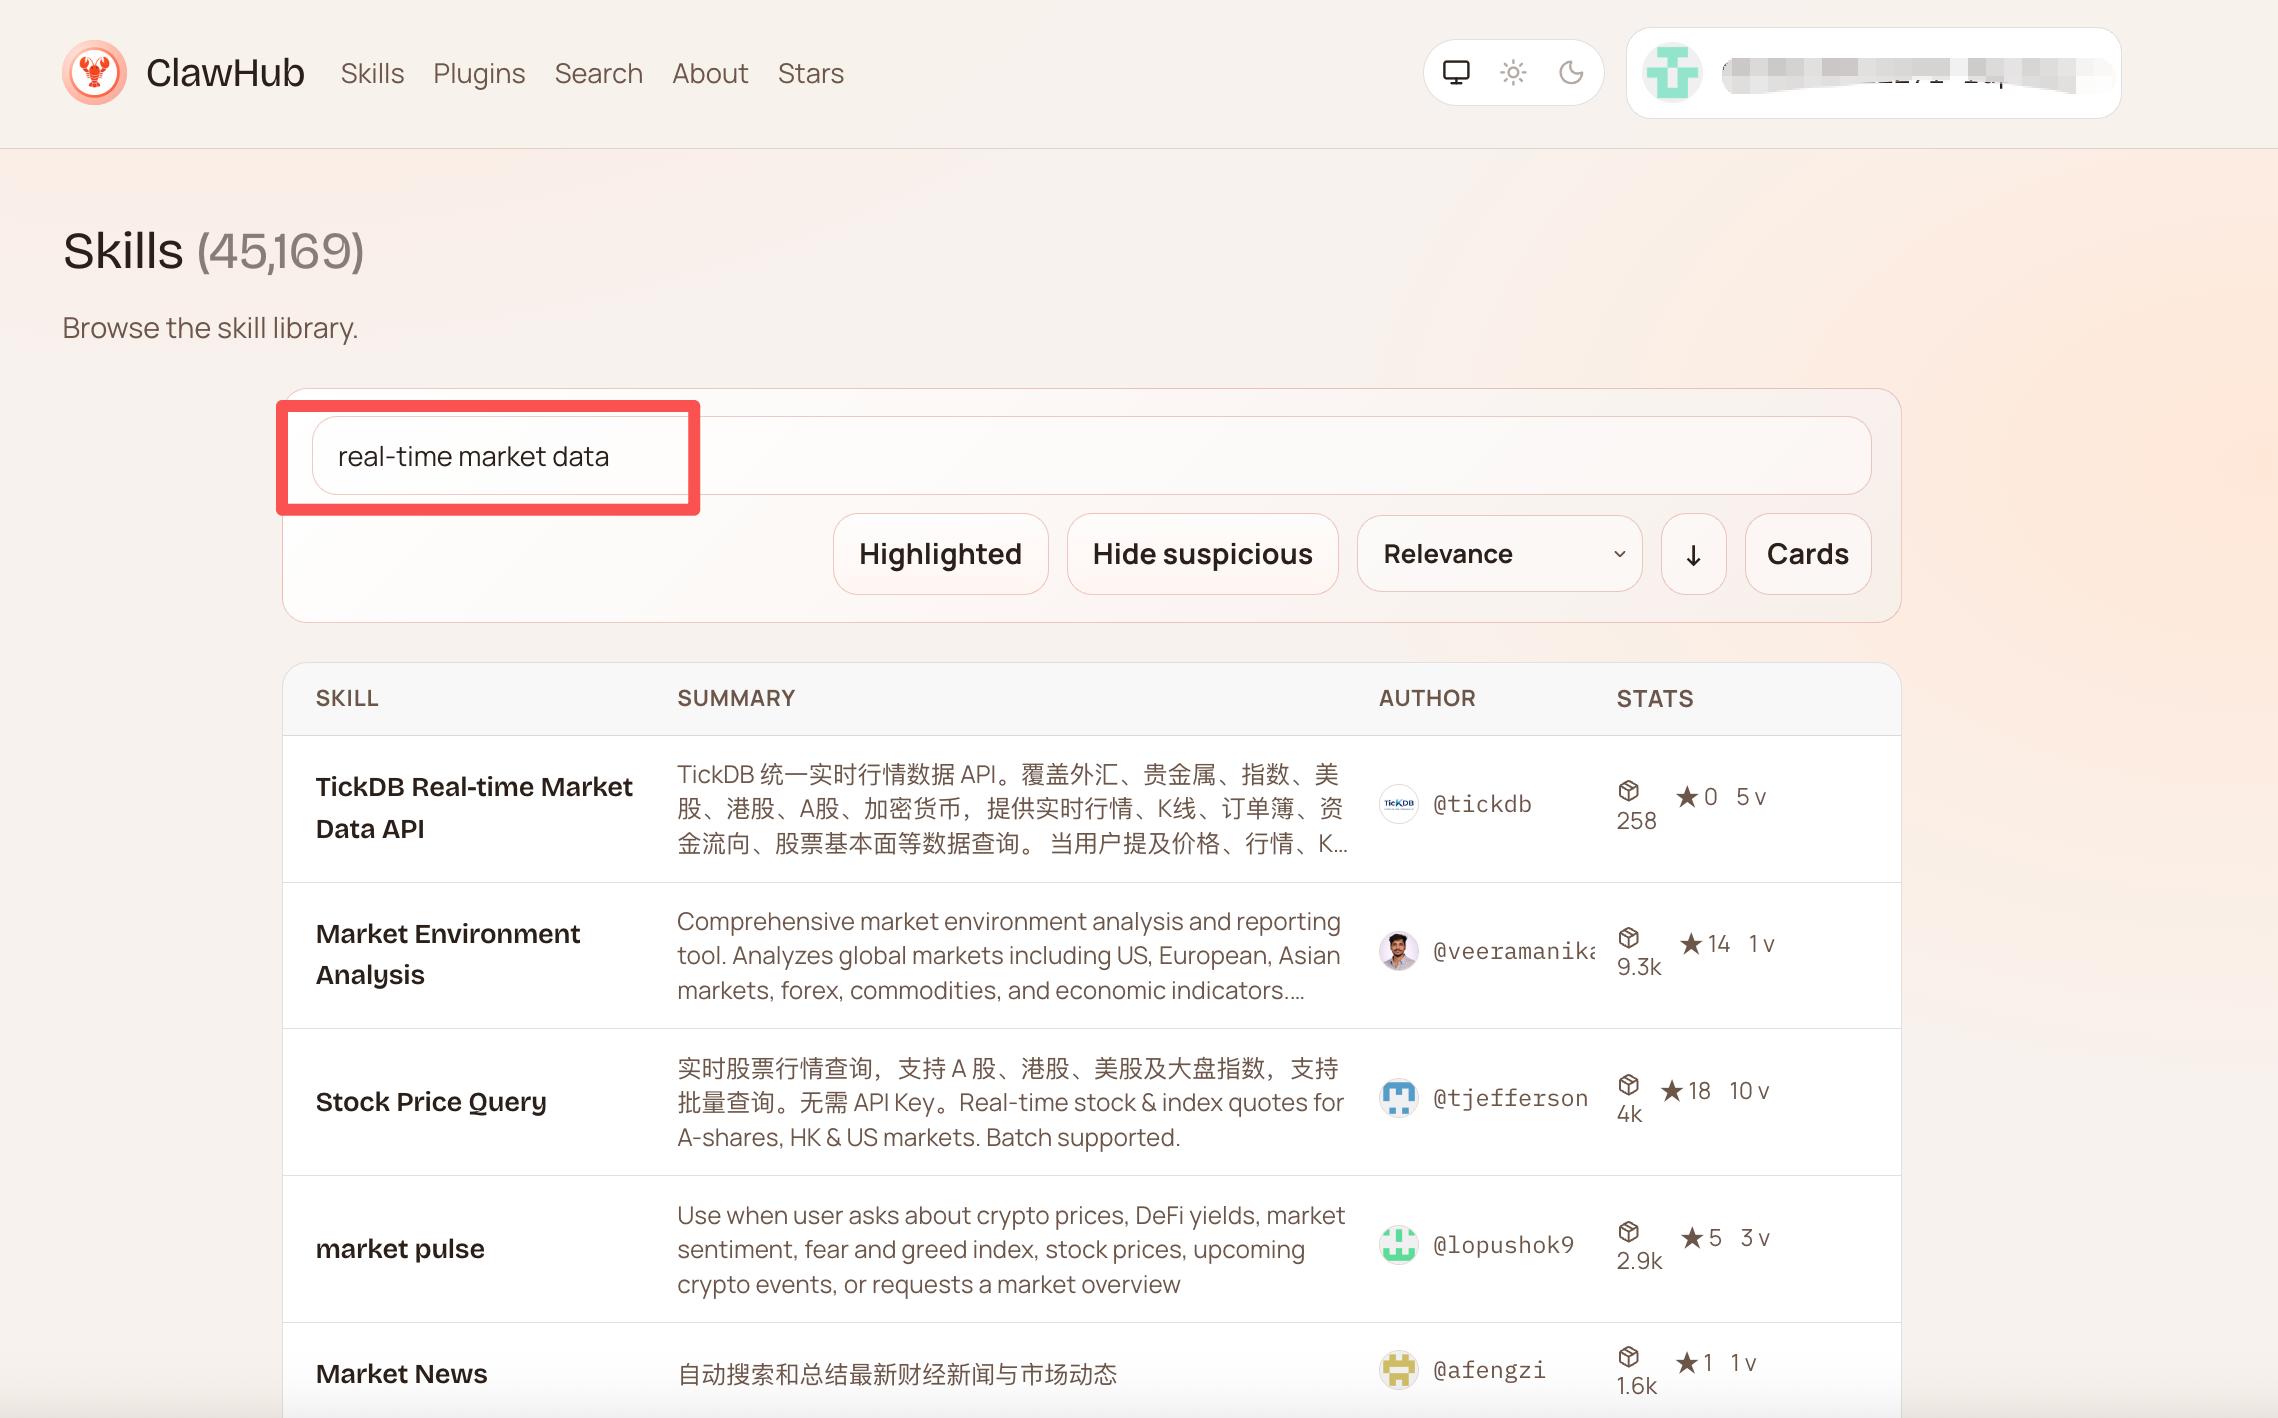Open the user account menu
The image size is (2278, 1418).
click(1874, 72)
